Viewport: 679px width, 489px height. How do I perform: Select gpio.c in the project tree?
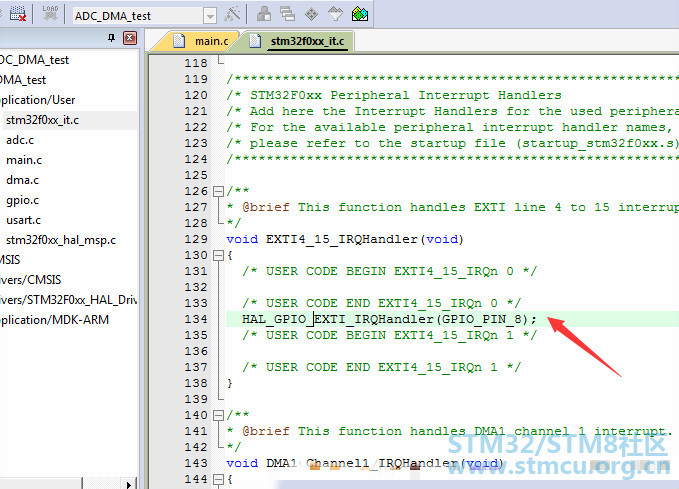[x=23, y=200]
